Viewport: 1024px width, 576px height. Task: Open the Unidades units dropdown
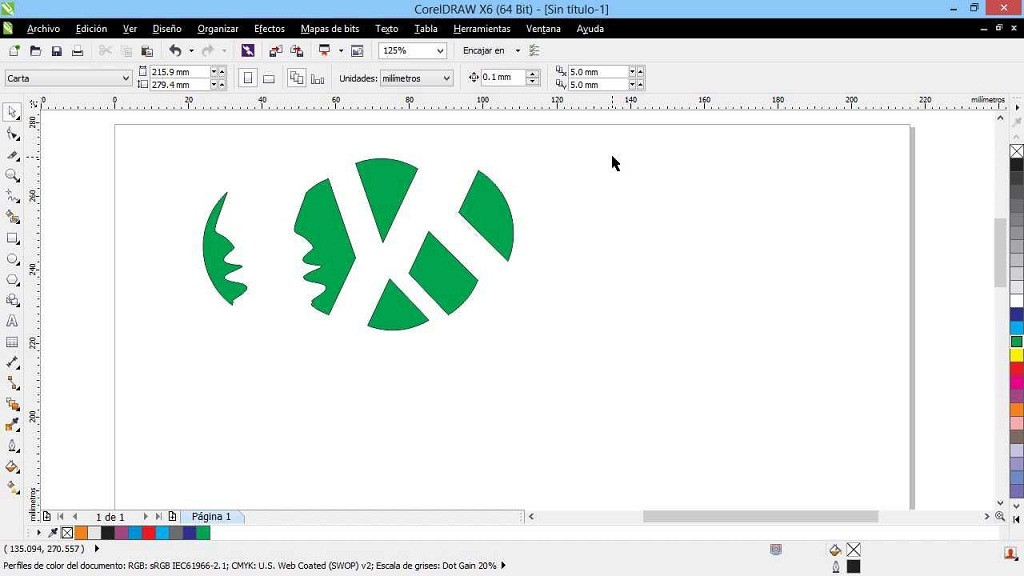[x=447, y=78]
